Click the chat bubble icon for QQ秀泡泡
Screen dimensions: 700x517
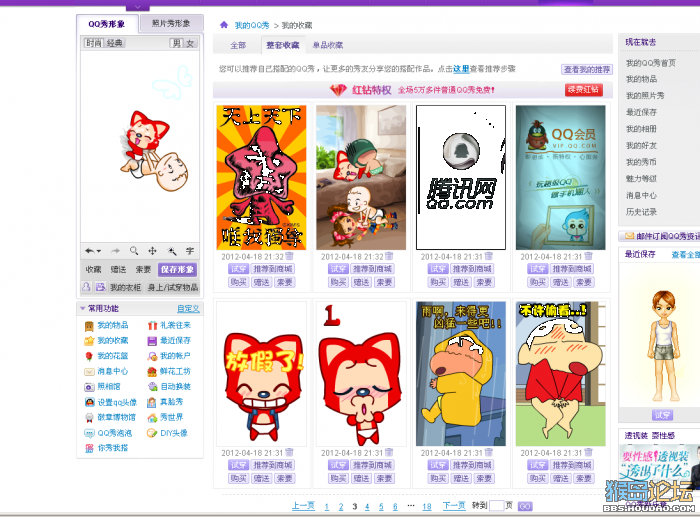click(x=89, y=433)
